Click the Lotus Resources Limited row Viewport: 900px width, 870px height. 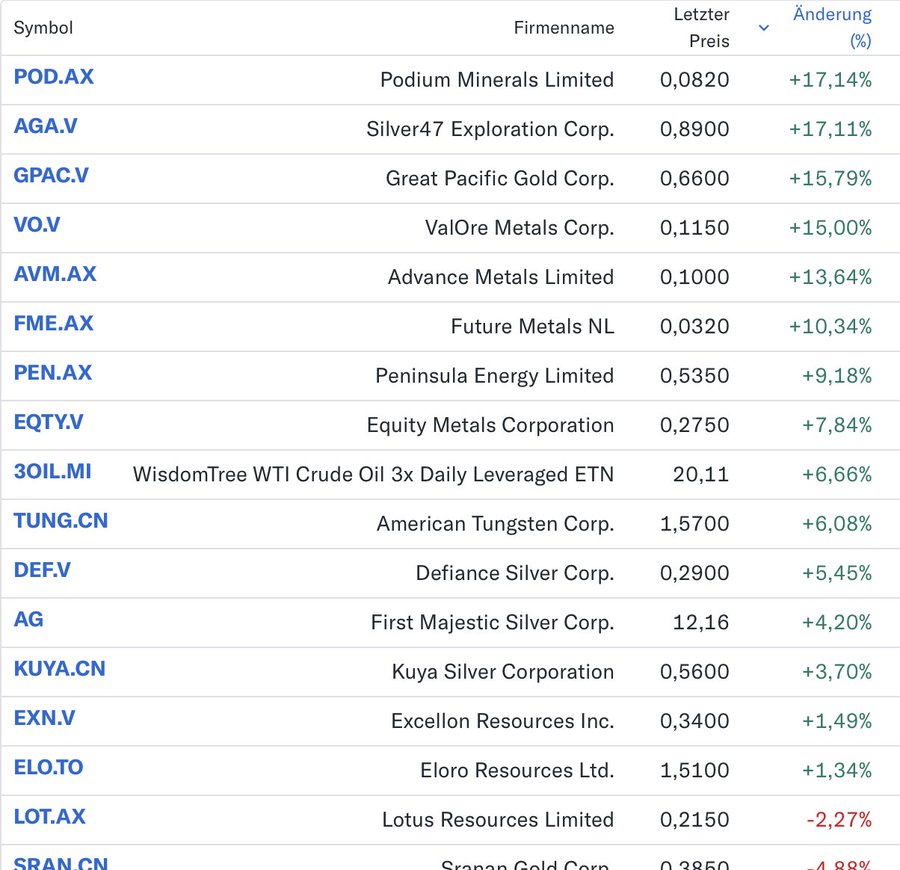click(x=497, y=820)
